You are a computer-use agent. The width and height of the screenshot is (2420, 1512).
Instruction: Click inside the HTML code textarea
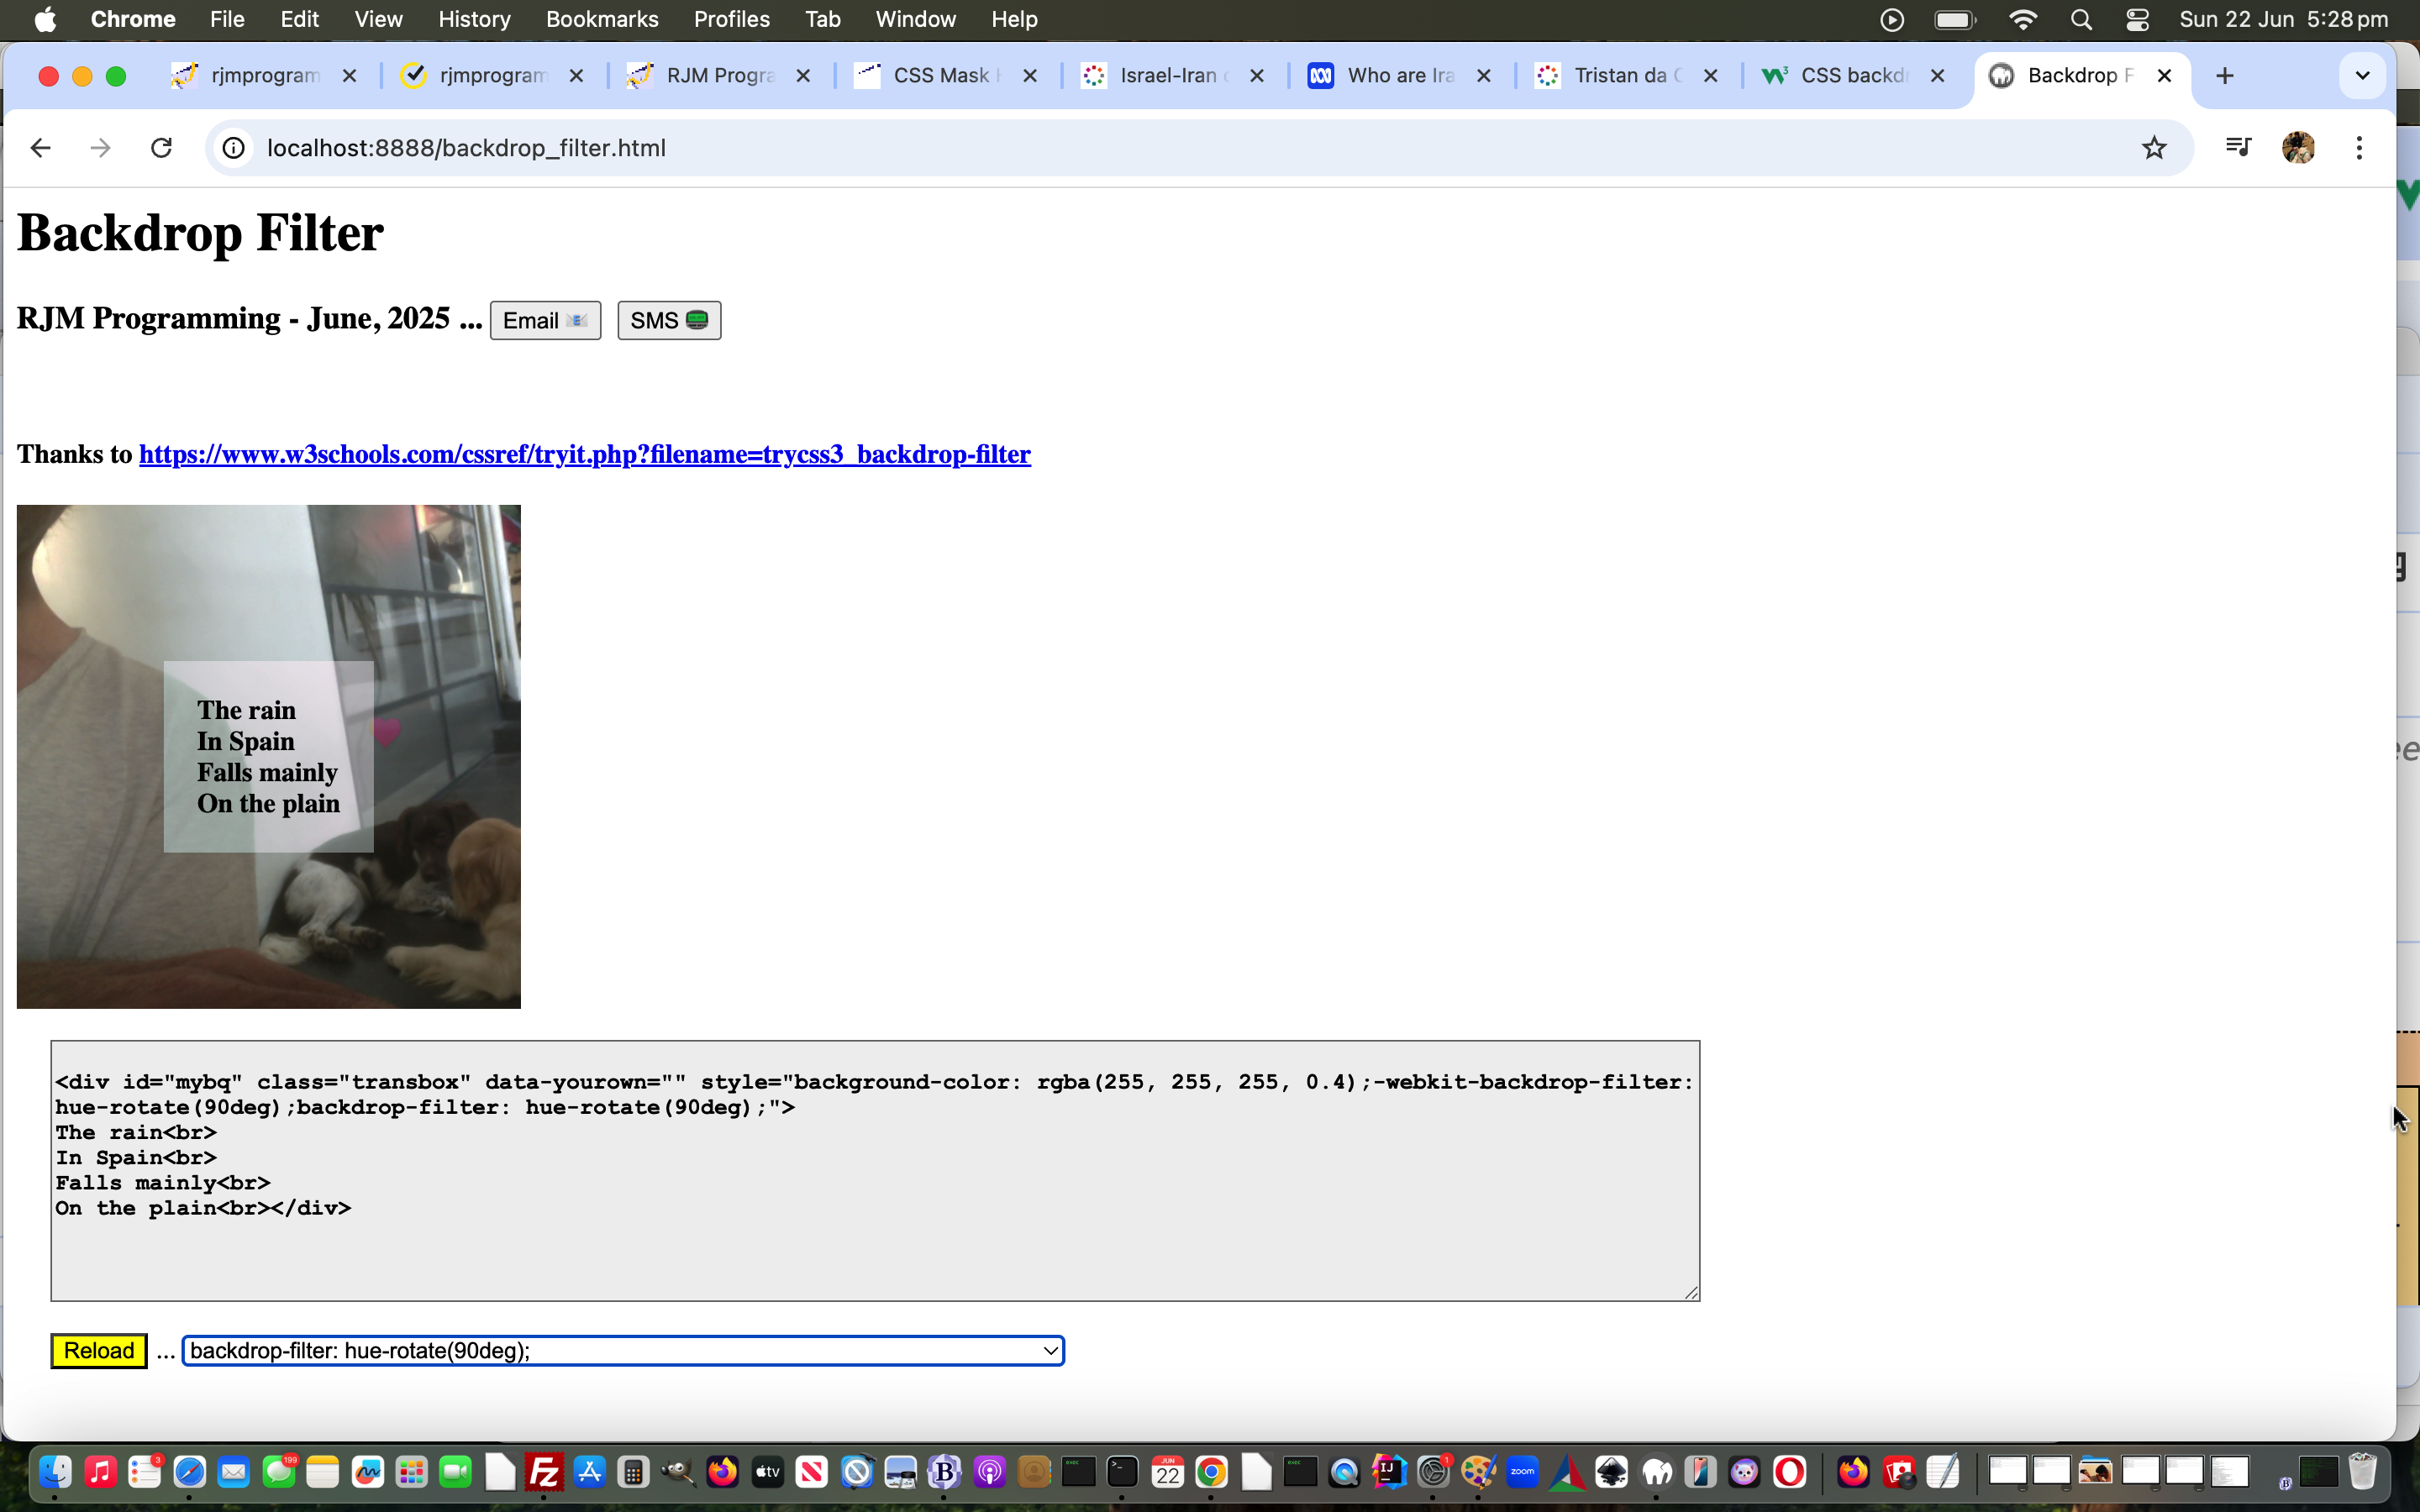(875, 1171)
